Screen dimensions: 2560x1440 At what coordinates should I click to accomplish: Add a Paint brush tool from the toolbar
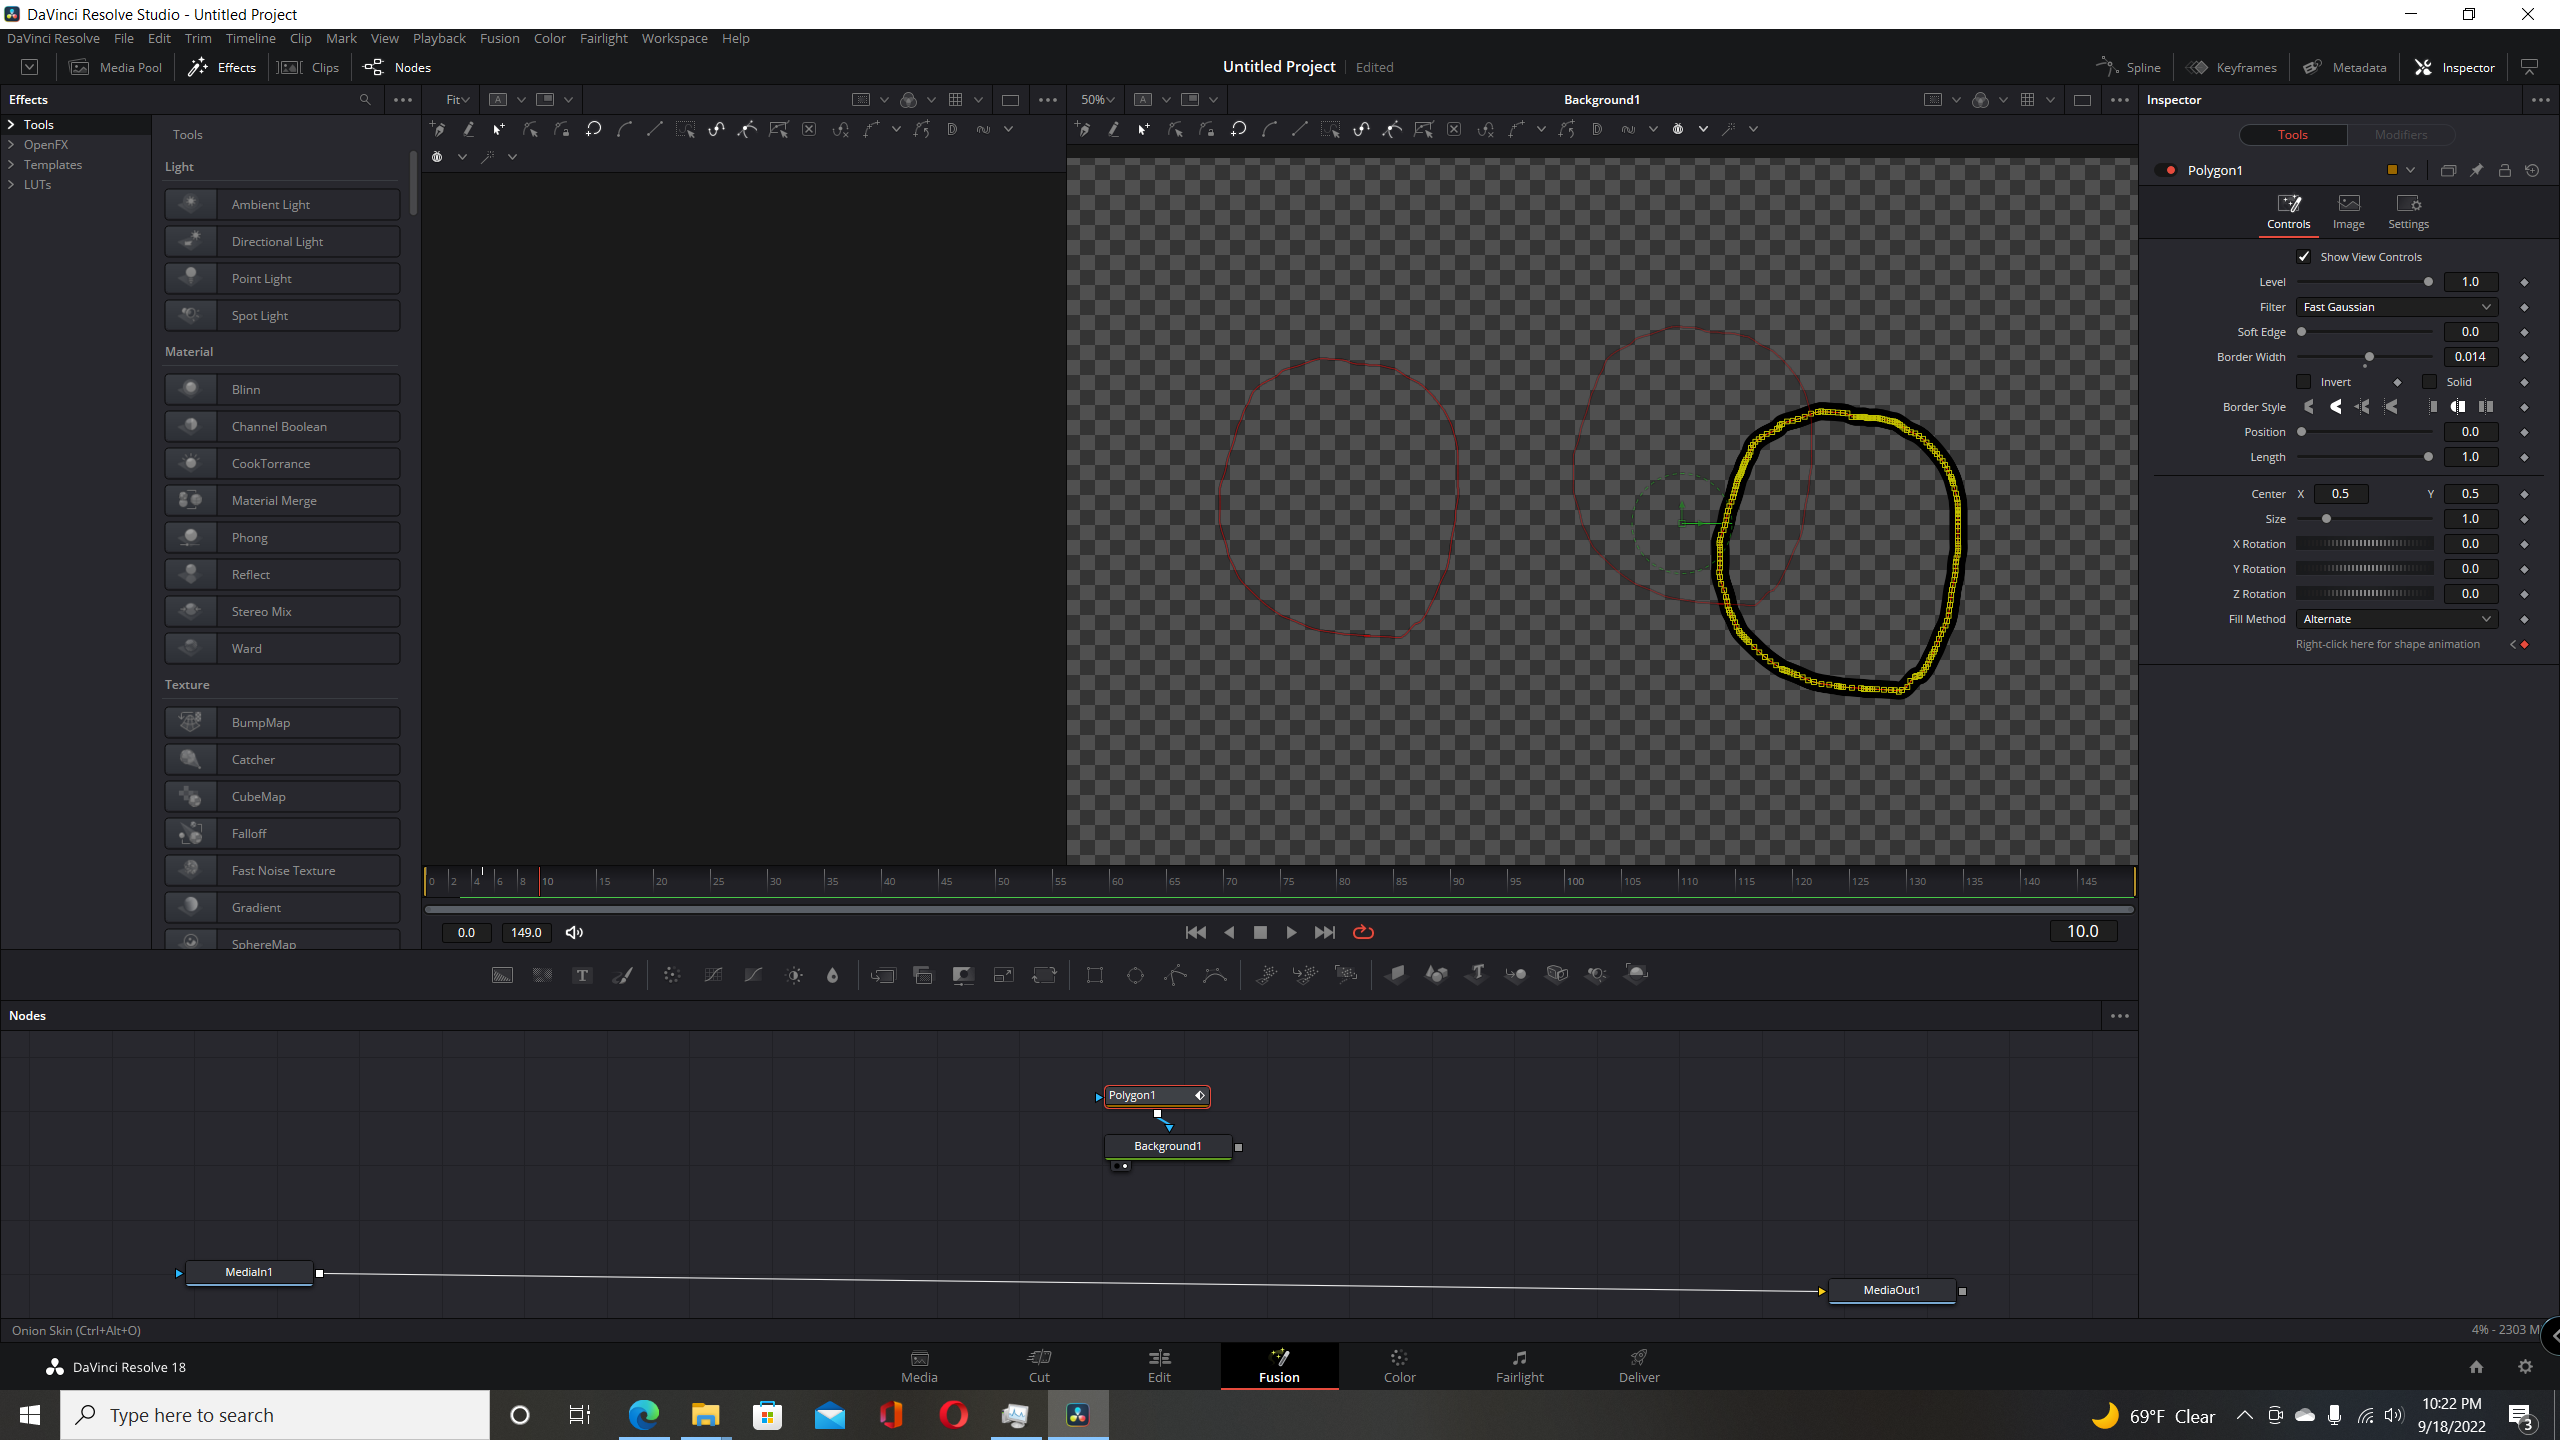click(x=622, y=975)
